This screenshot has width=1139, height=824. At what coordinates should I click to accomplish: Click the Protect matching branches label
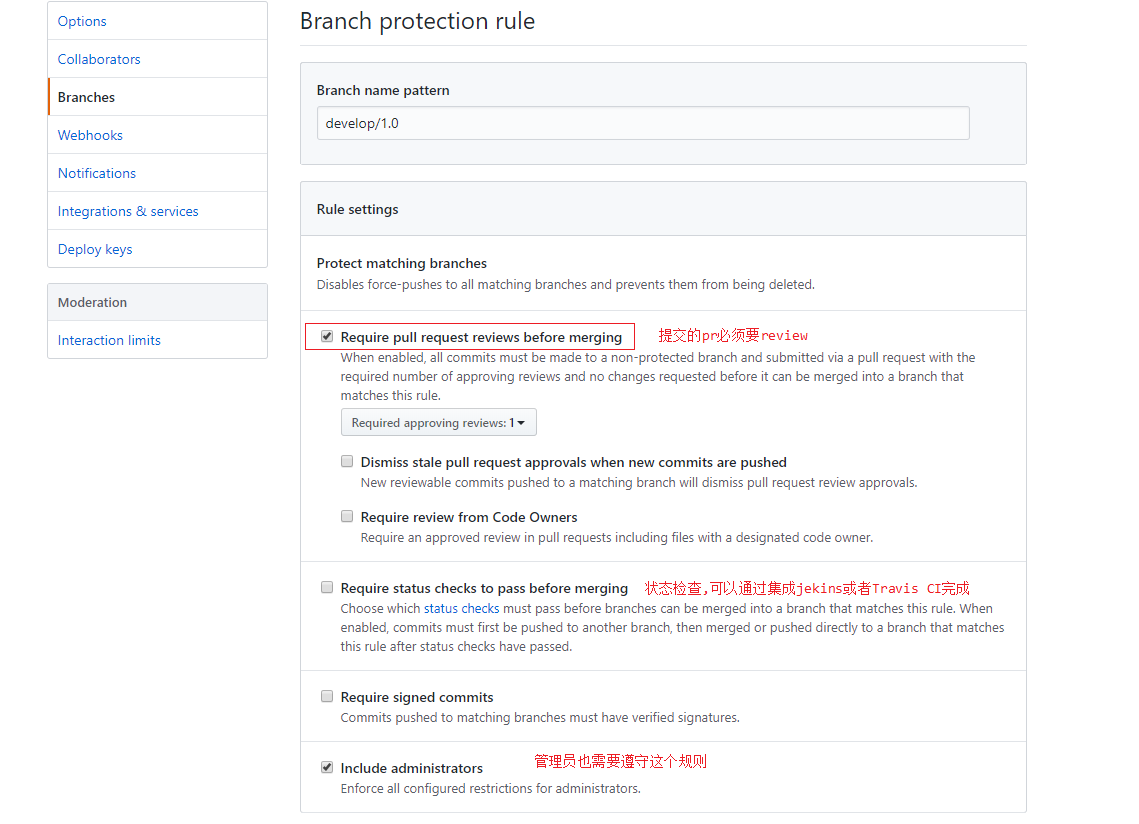(x=402, y=263)
